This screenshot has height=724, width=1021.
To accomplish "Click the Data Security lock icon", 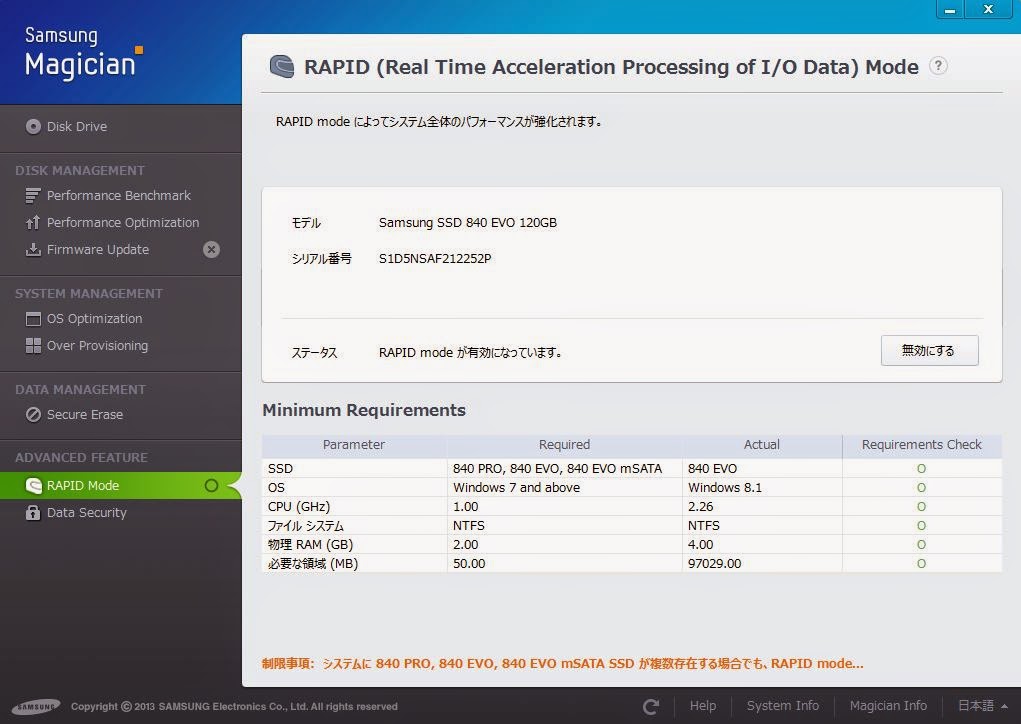I will coord(33,513).
